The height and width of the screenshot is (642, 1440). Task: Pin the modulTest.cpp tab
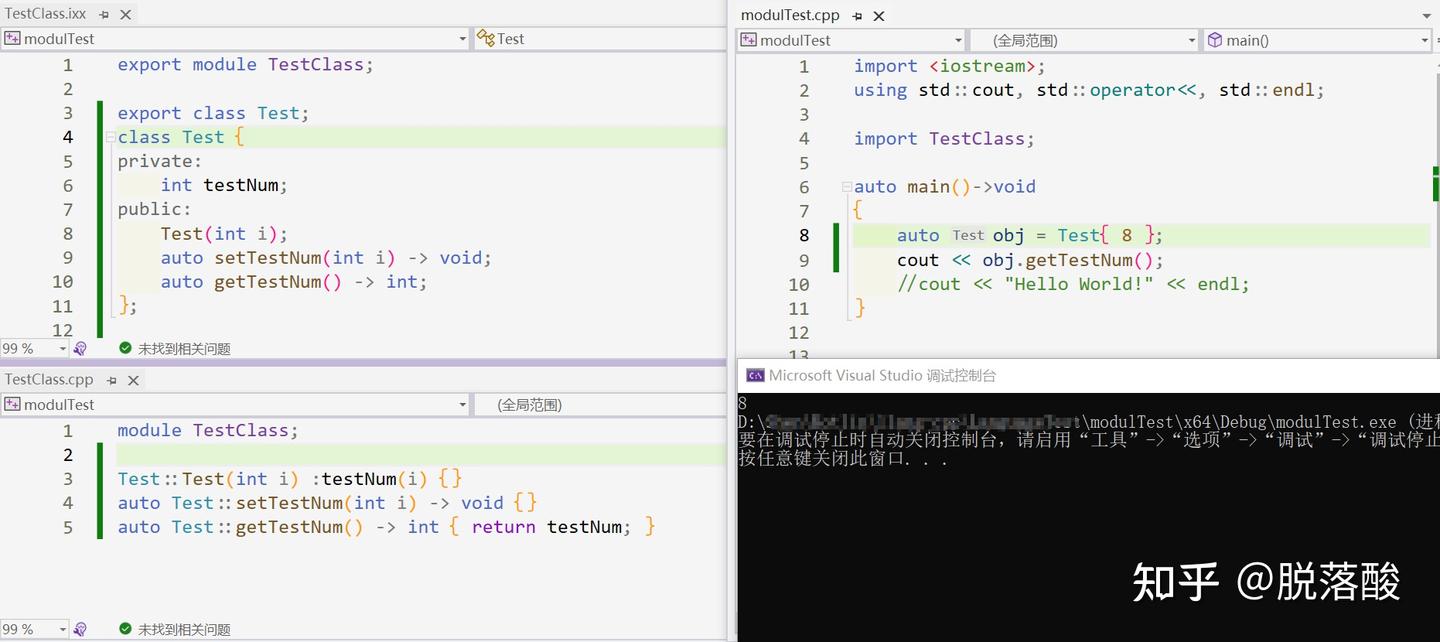click(x=858, y=16)
